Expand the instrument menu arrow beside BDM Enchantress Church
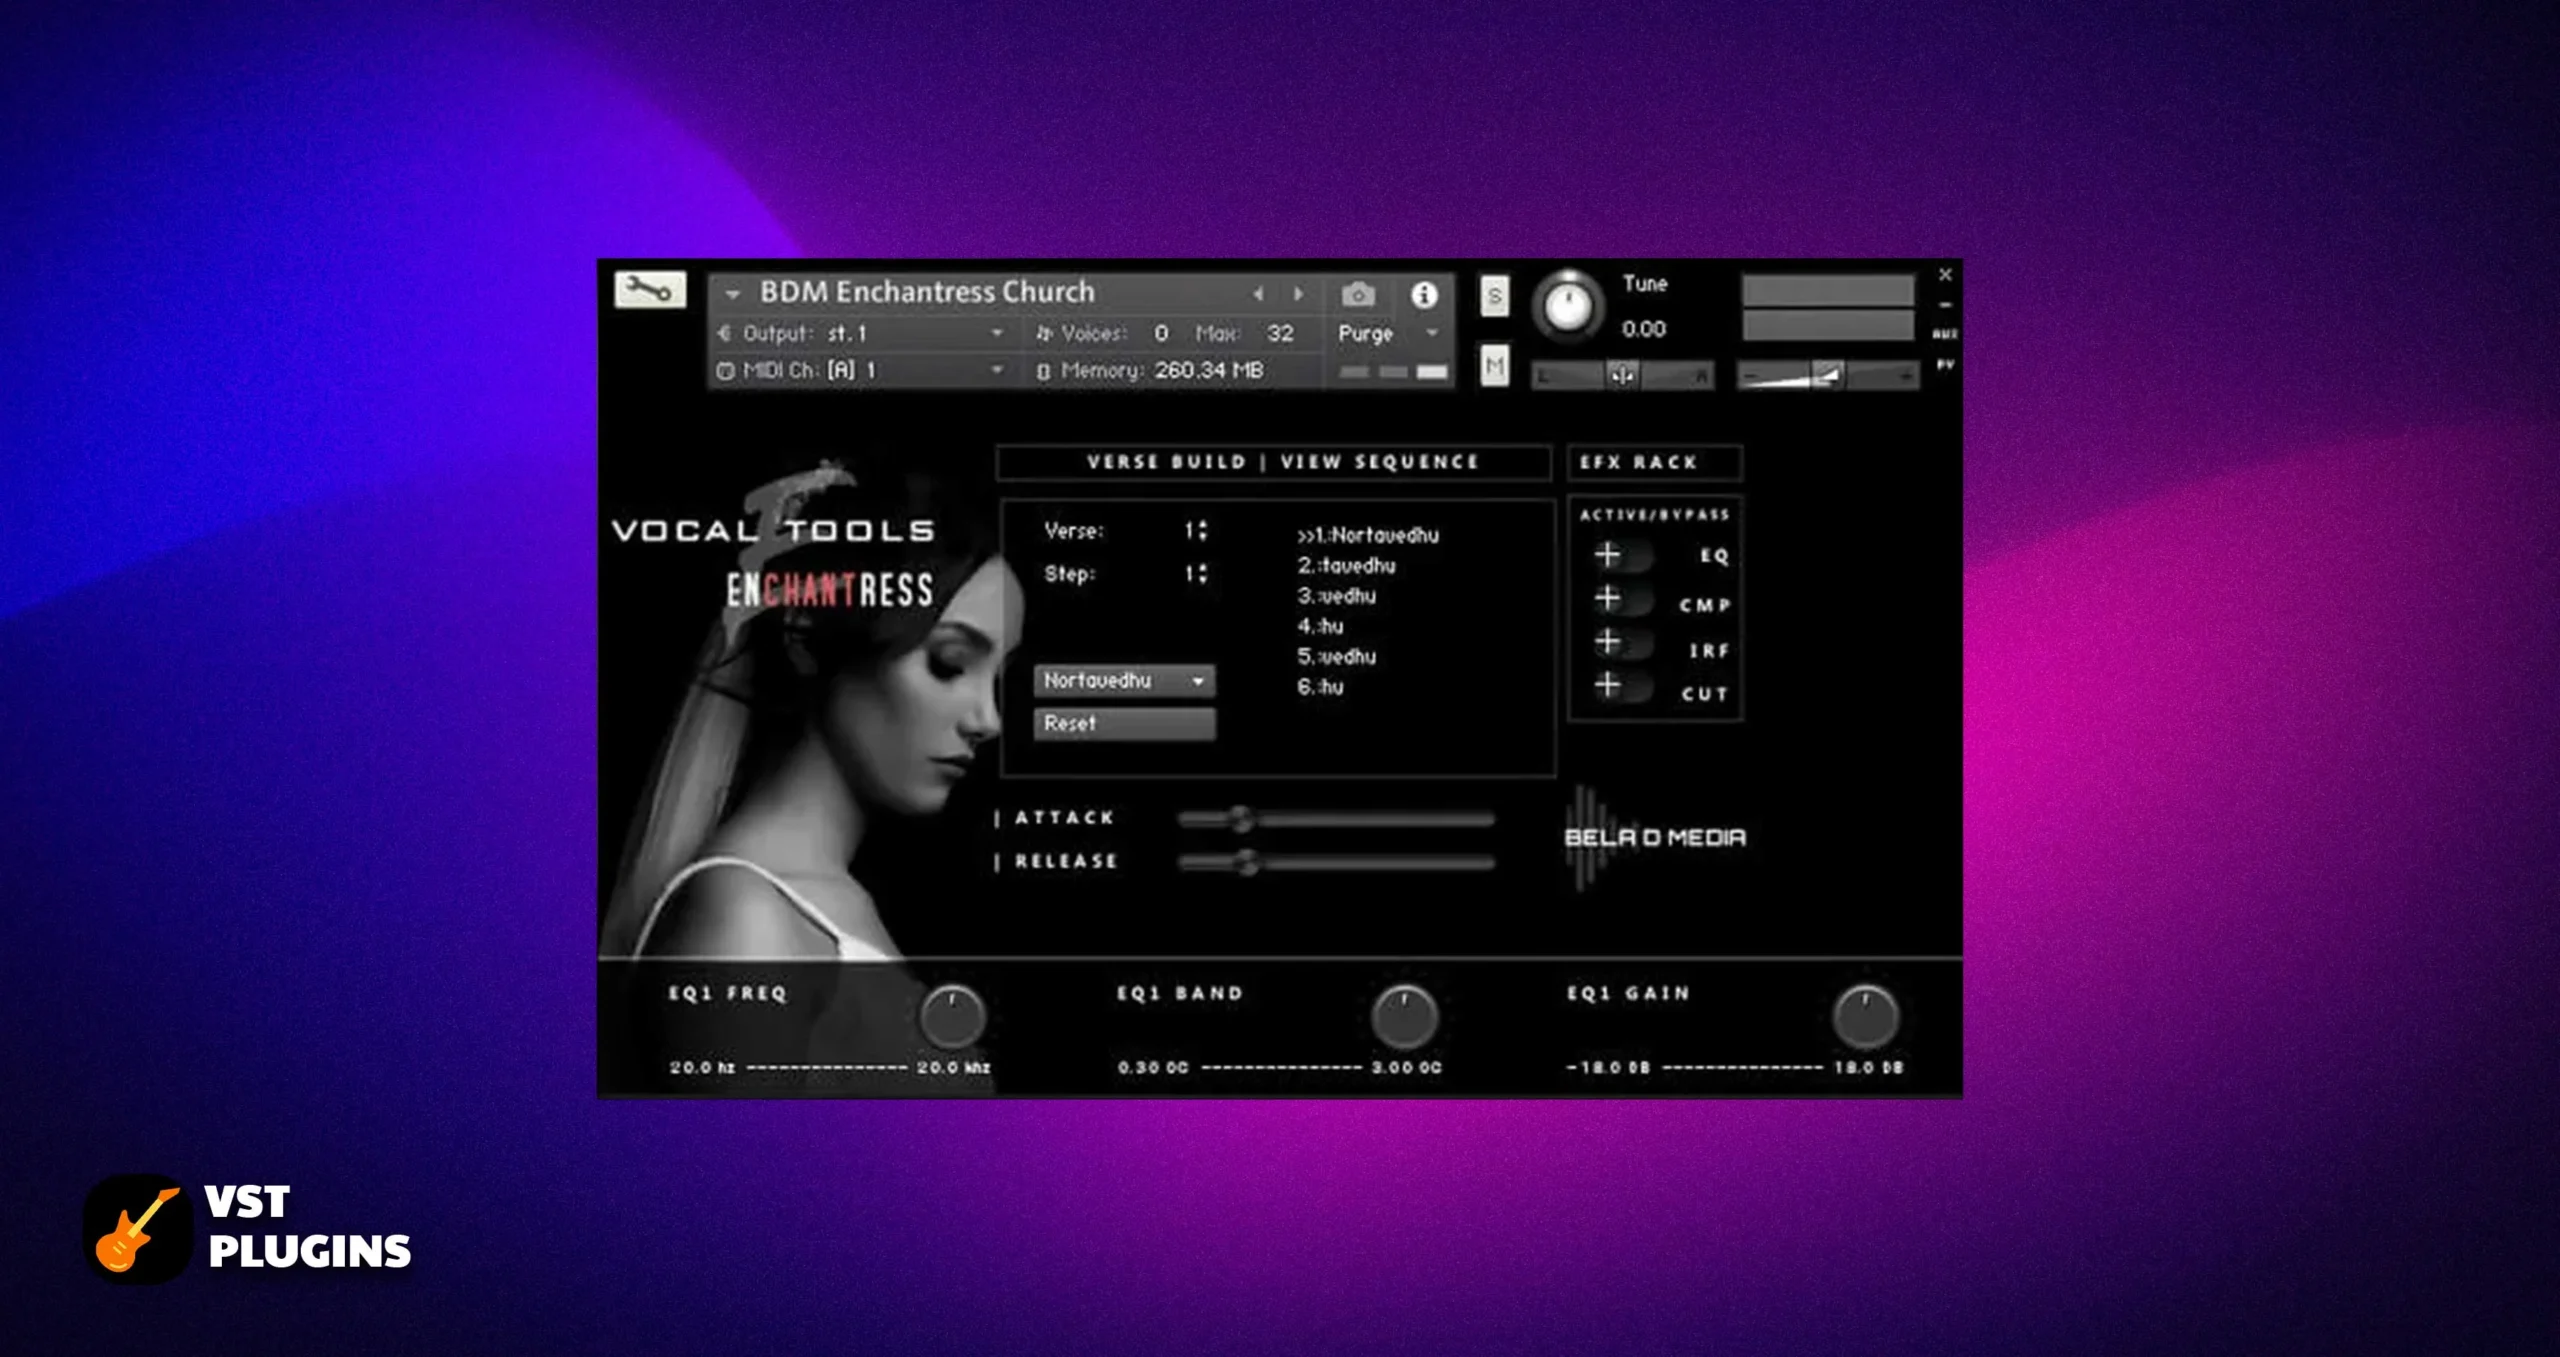The height and width of the screenshot is (1357, 2560). tap(732, 294)
